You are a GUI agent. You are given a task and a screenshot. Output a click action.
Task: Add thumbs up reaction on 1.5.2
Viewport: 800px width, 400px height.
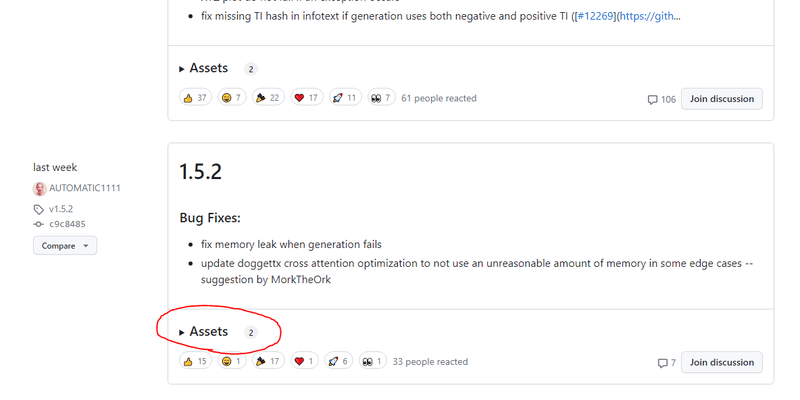(x=195, y=361)
